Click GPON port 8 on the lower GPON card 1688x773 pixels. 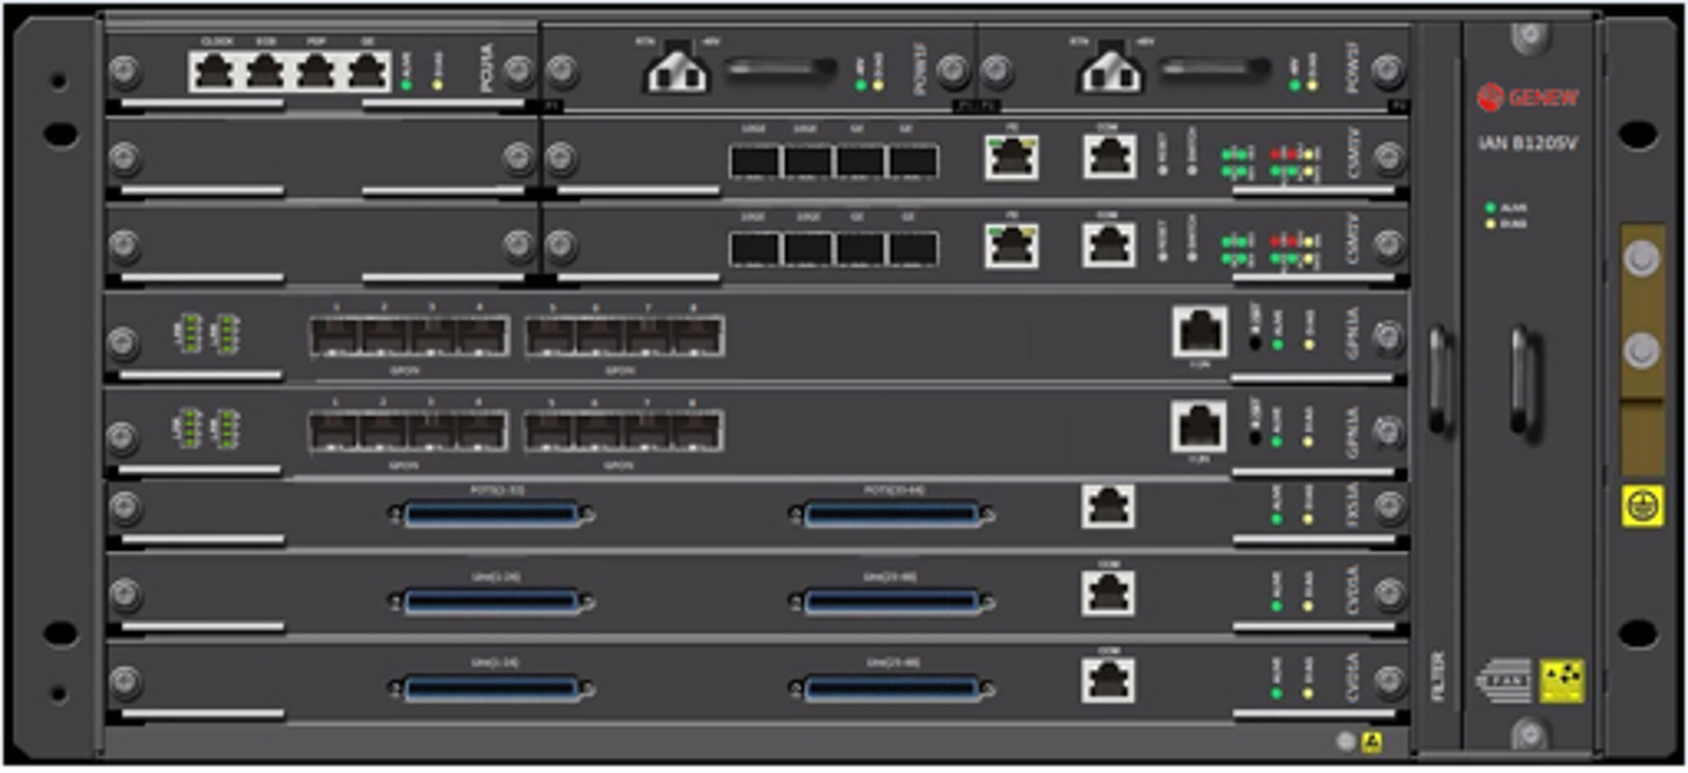(697, 432)
